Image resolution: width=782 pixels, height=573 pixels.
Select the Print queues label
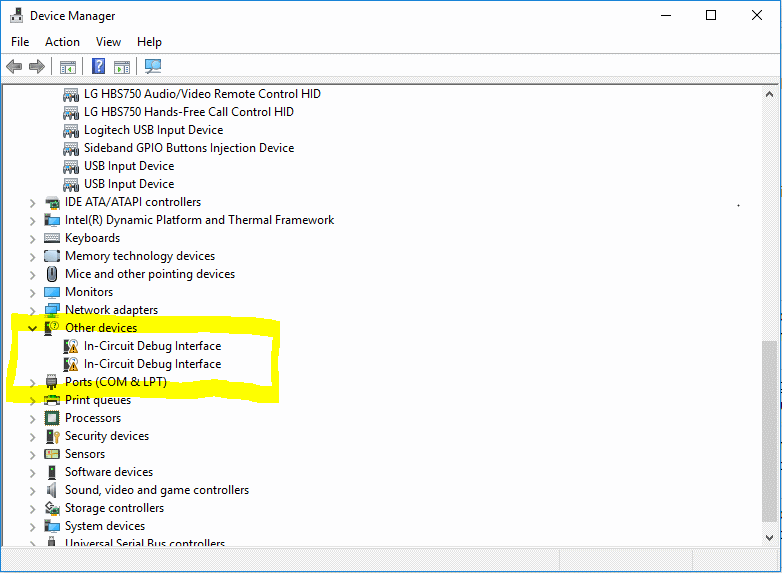(x=98, y=400)
